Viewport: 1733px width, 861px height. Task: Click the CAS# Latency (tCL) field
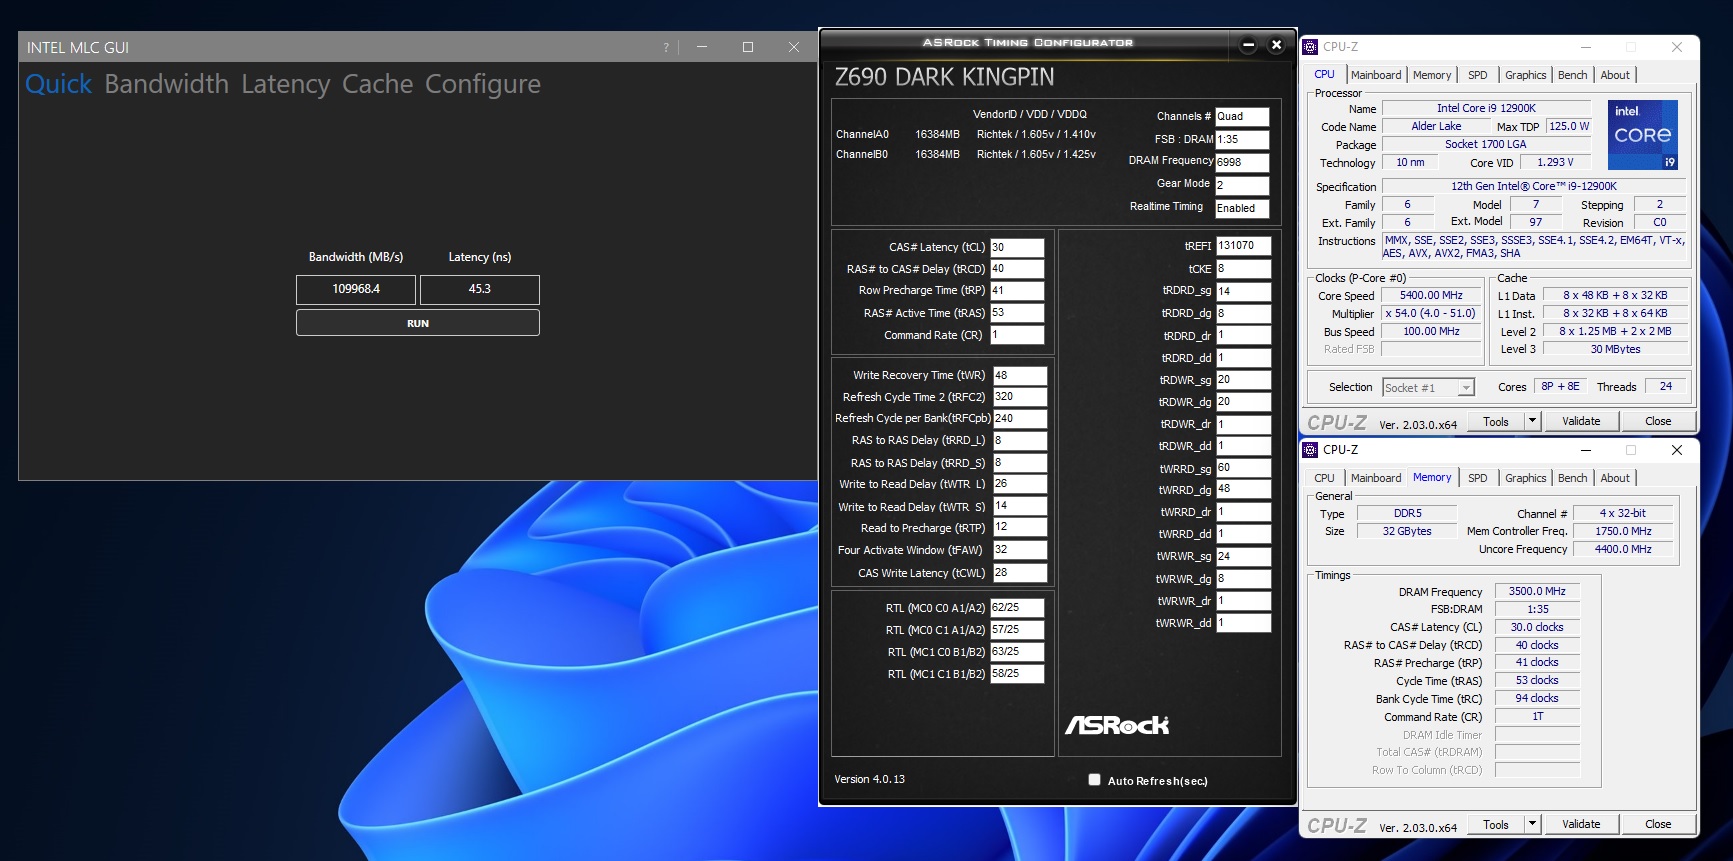click(x=1016, y=247)
